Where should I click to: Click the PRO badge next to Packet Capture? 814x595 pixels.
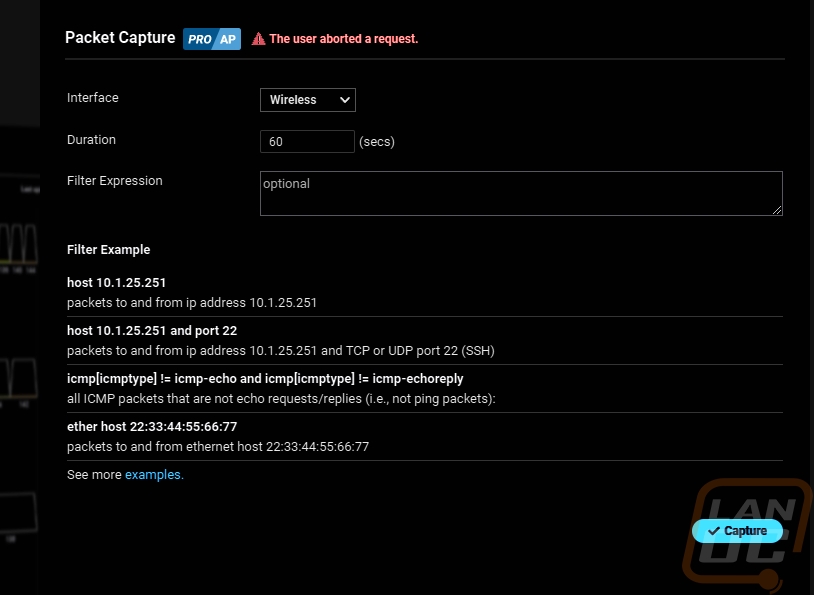click(200, 39)
